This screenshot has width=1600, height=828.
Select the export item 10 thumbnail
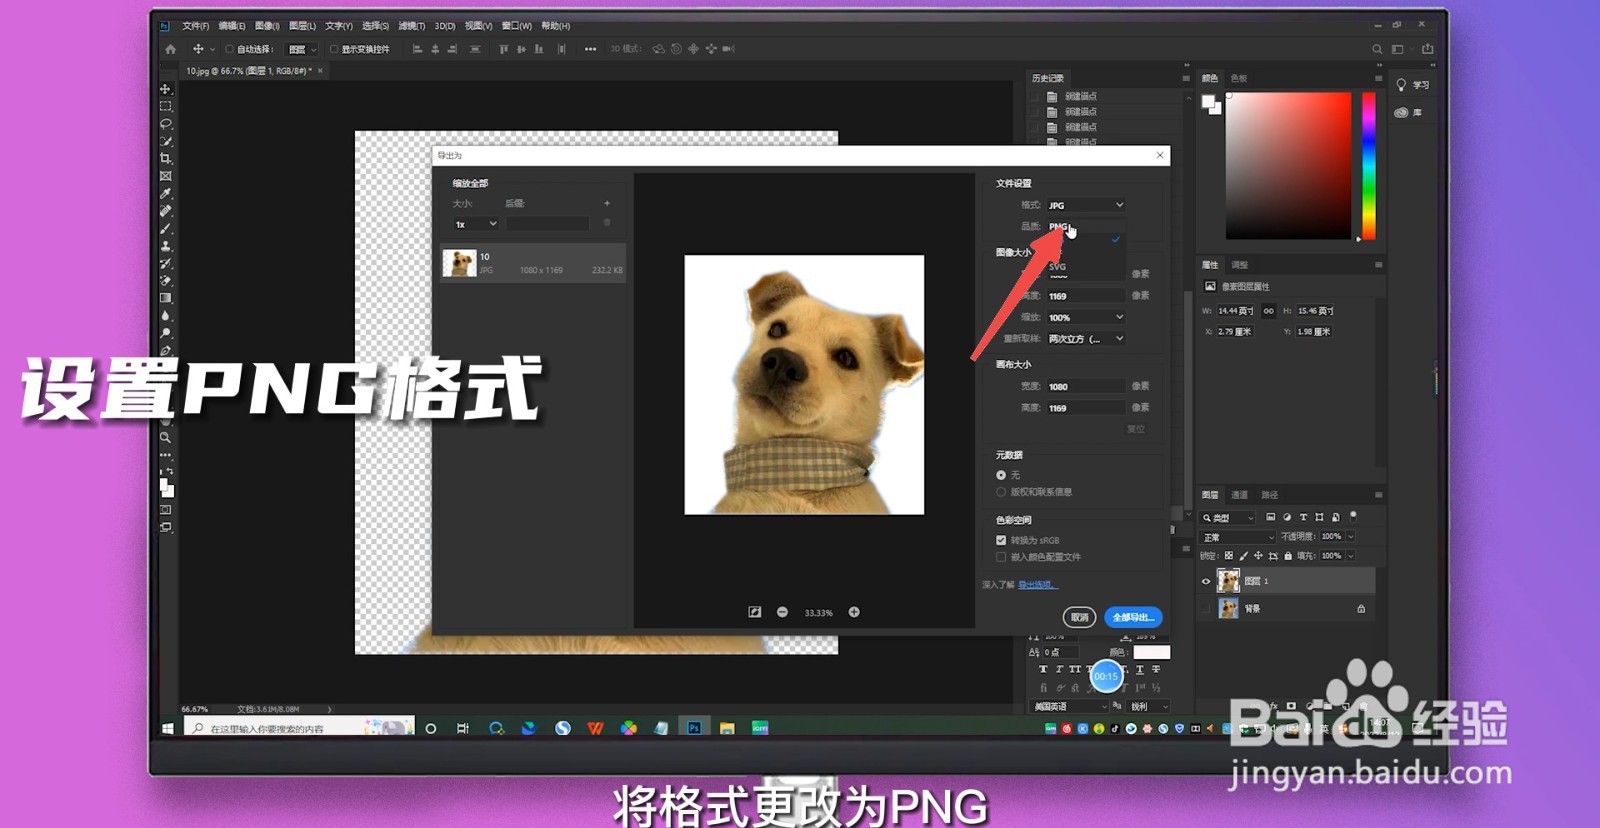pyautogui.click(x=459, y=263)
